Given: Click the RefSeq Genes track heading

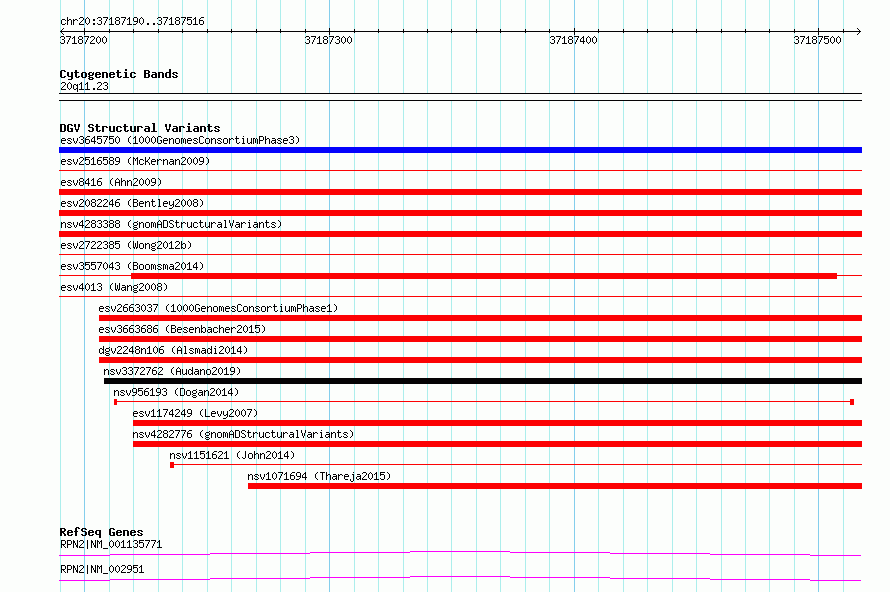Looking at the screenshot, I should [x=102, y=532].
